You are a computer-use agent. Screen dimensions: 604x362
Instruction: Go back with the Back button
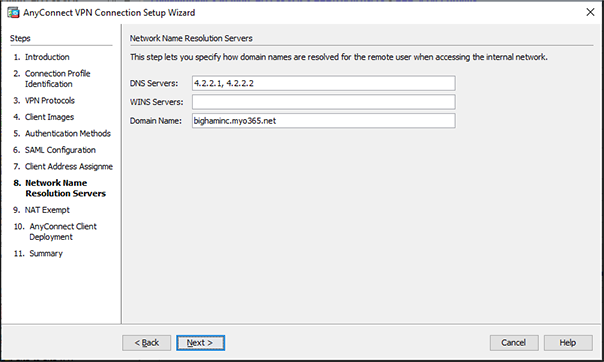click(x=146, y=343)
